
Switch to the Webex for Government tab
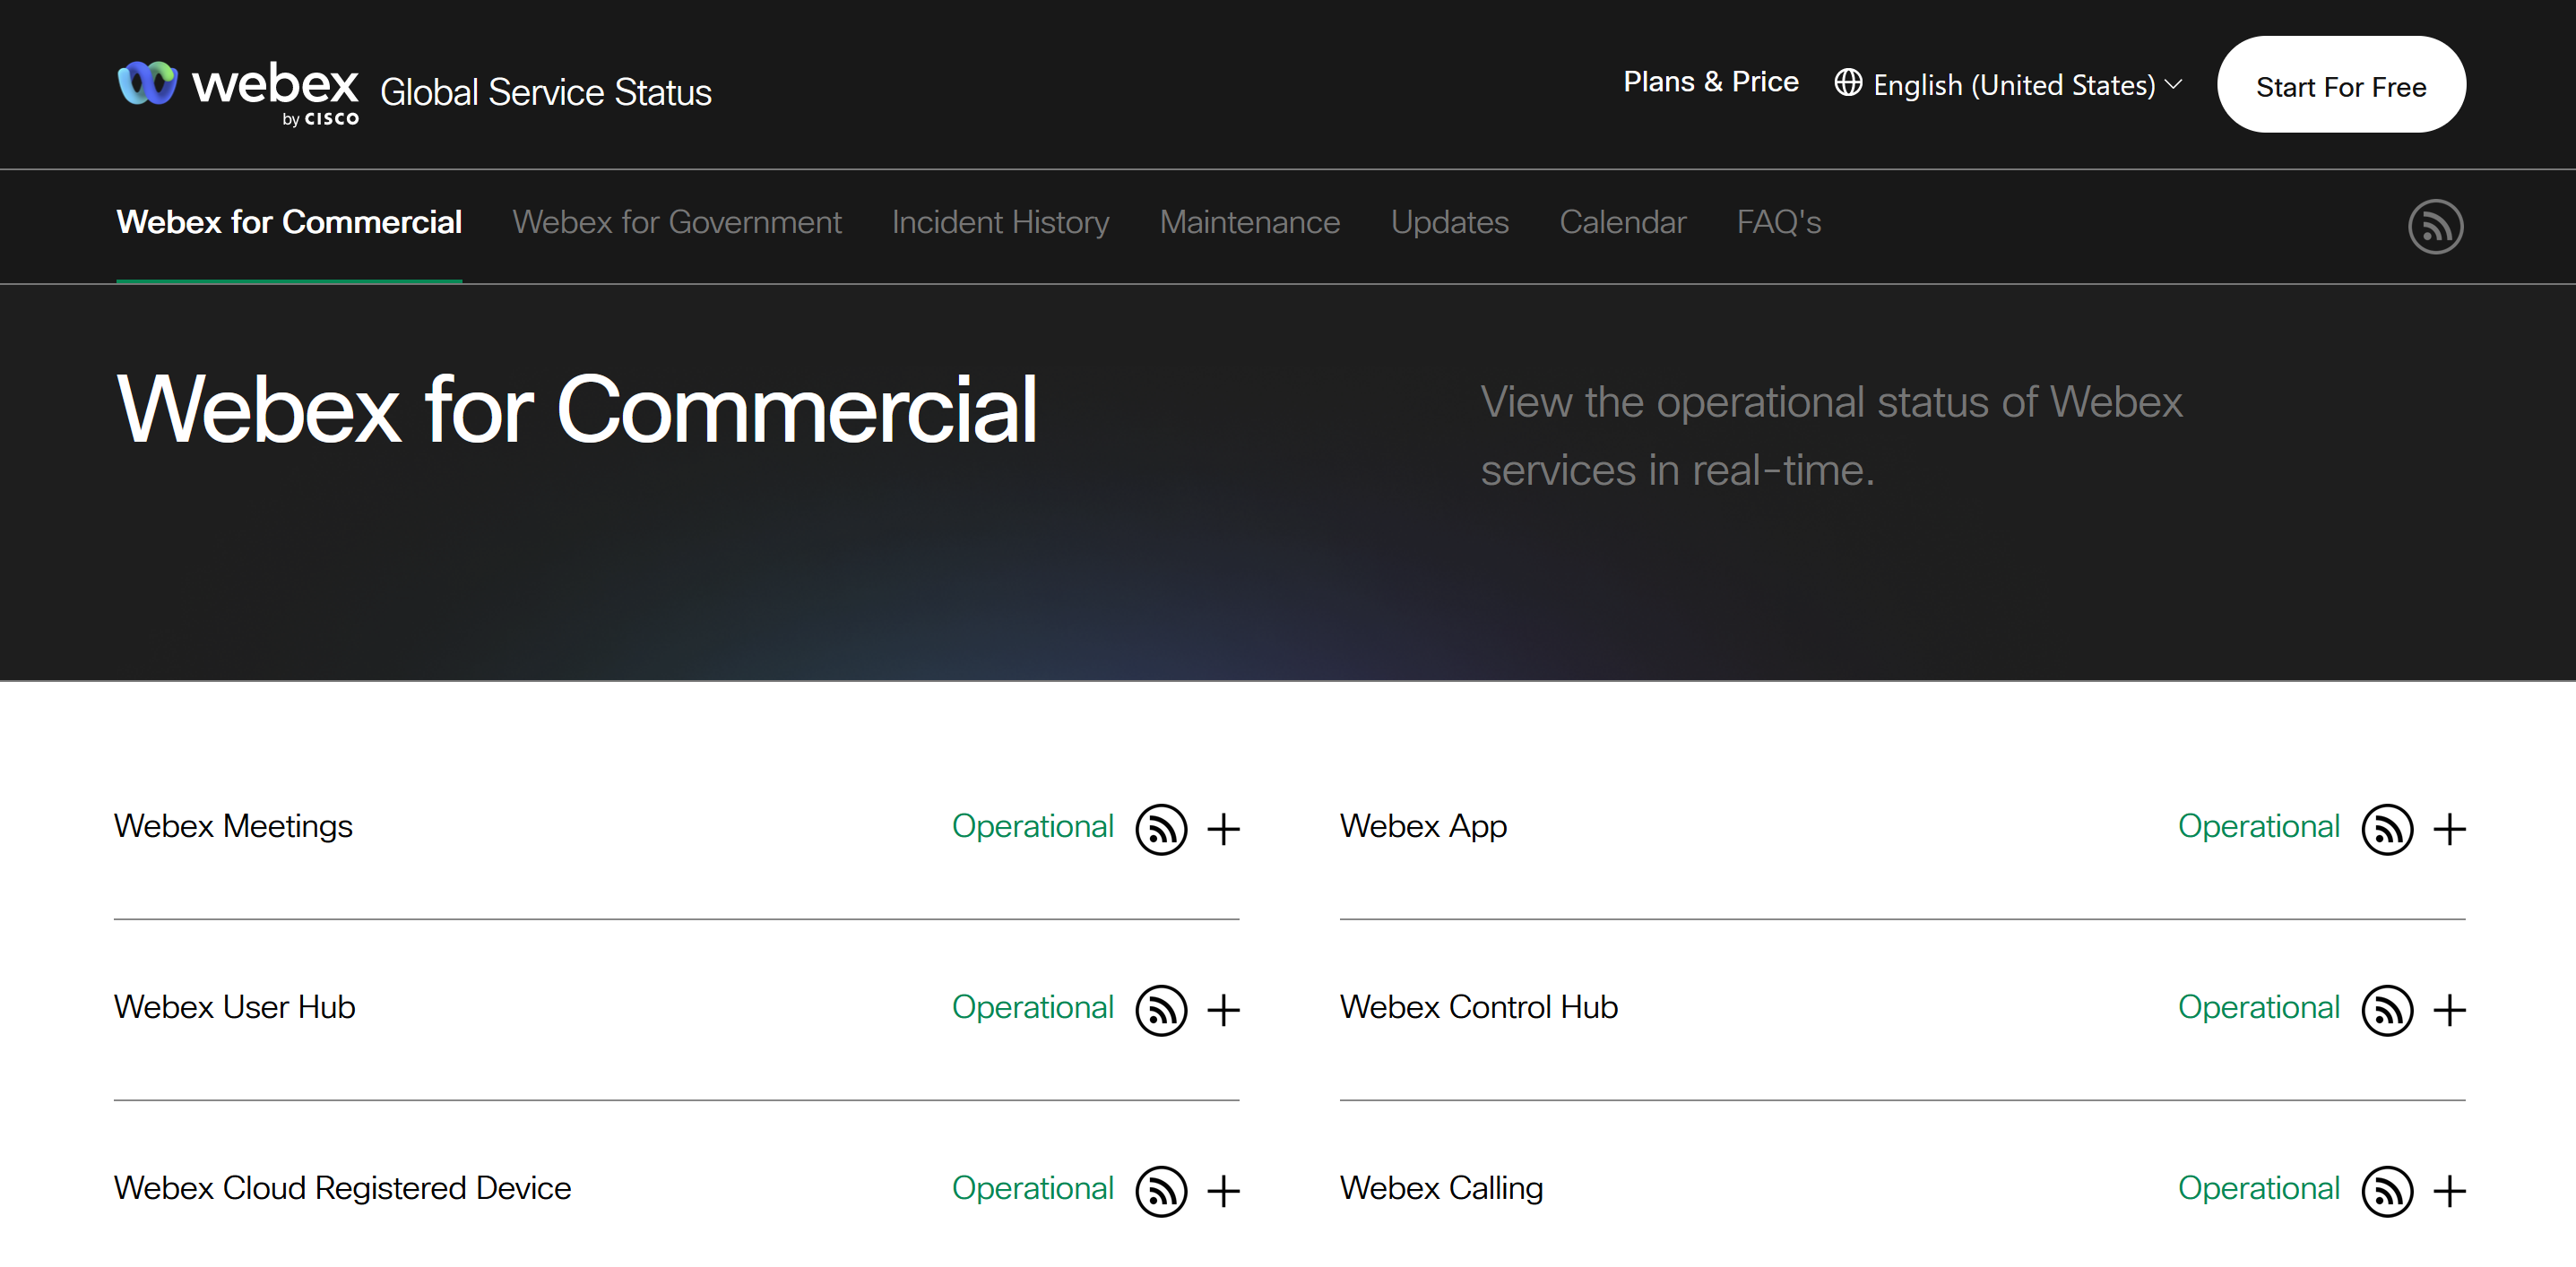(677, 222)
